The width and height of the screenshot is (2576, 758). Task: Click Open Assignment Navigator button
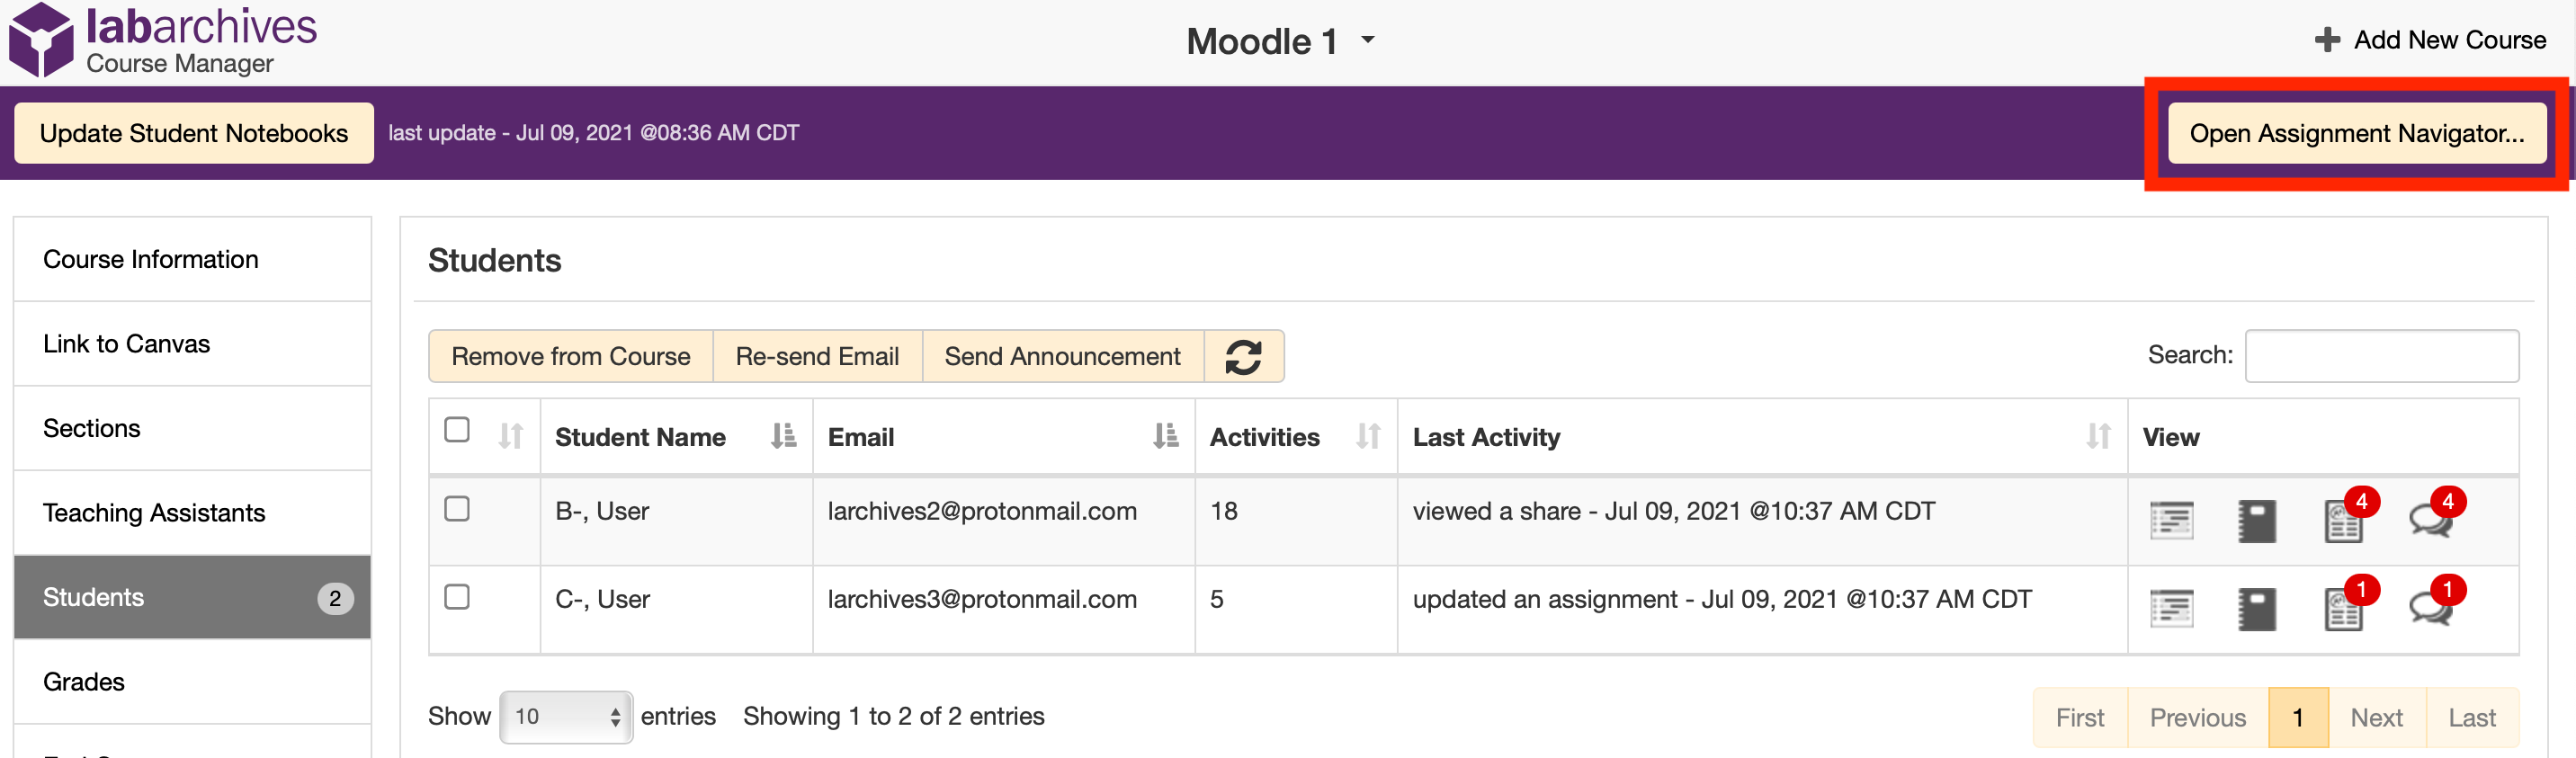(2357, 133)
